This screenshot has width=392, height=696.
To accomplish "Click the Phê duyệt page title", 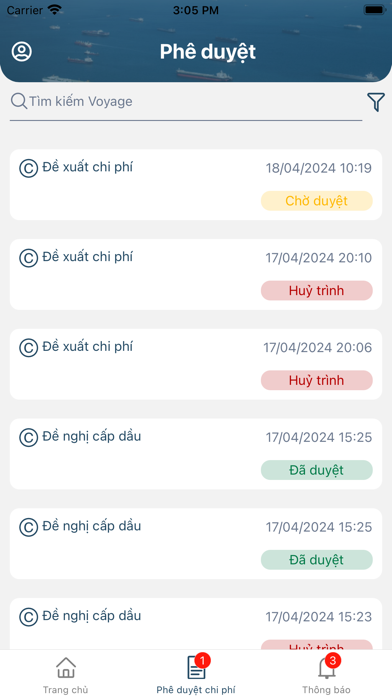I will pyautogui.click(x=208, y=52).
